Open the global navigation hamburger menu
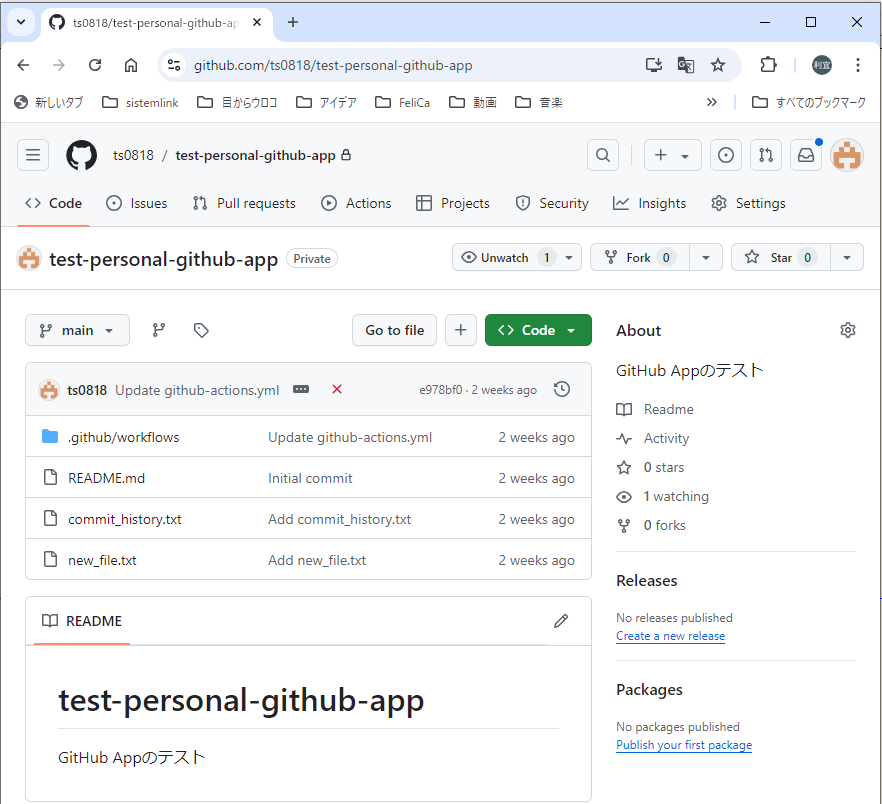This screenshot has height=804, width=882. [x=33, y=155]
